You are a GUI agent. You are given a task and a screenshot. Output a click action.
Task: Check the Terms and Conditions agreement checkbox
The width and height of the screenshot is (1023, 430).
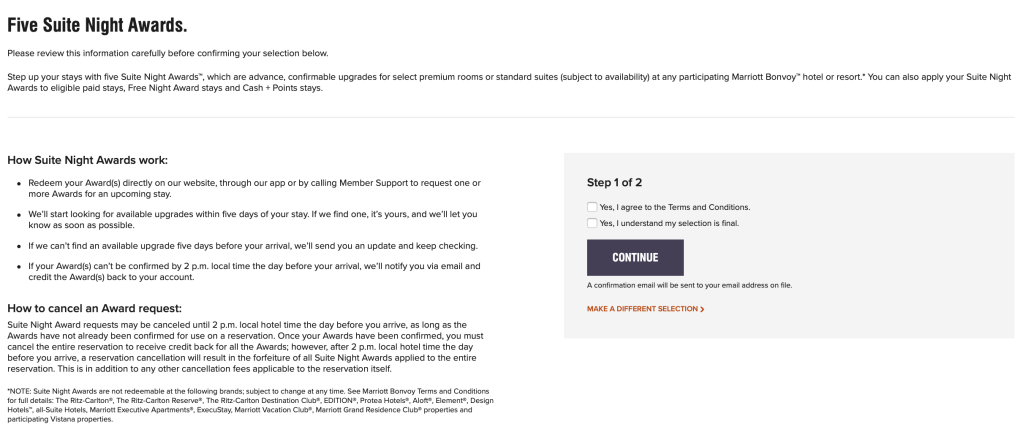(592, 207)
